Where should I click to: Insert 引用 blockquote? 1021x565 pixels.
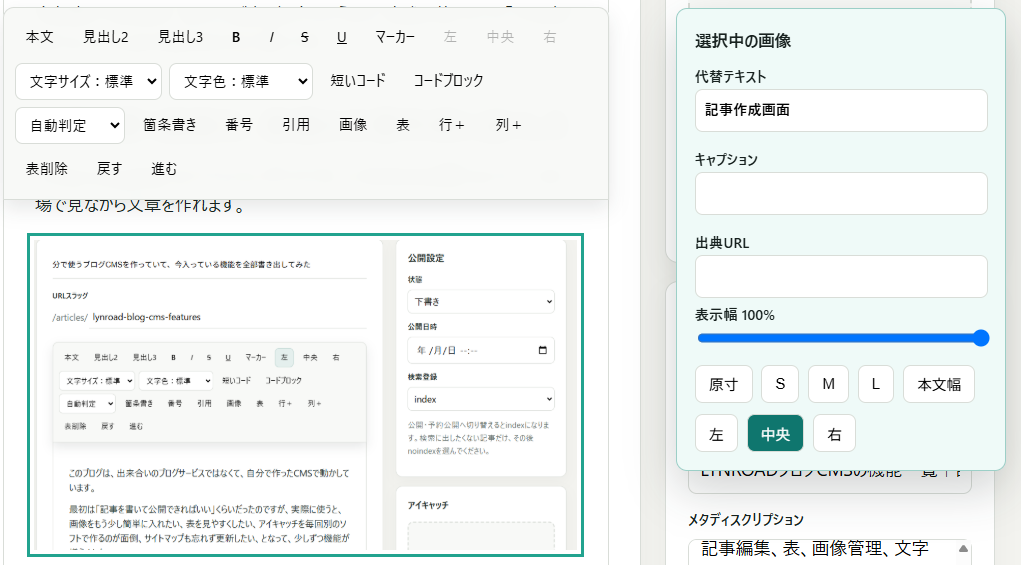(296, 125)
